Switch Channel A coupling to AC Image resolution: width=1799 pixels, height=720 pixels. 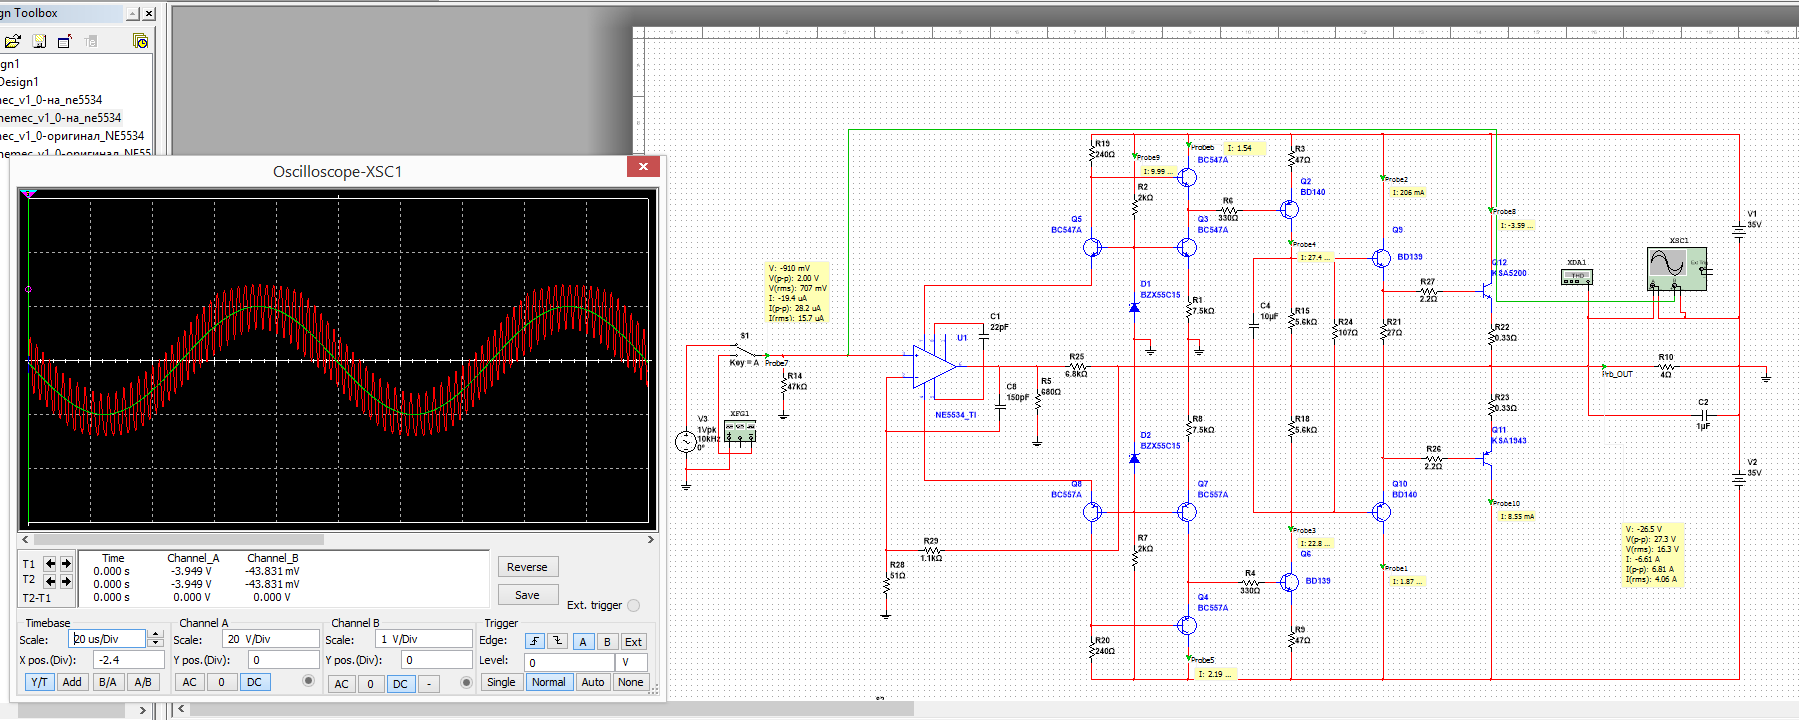(x=189, y=682)
